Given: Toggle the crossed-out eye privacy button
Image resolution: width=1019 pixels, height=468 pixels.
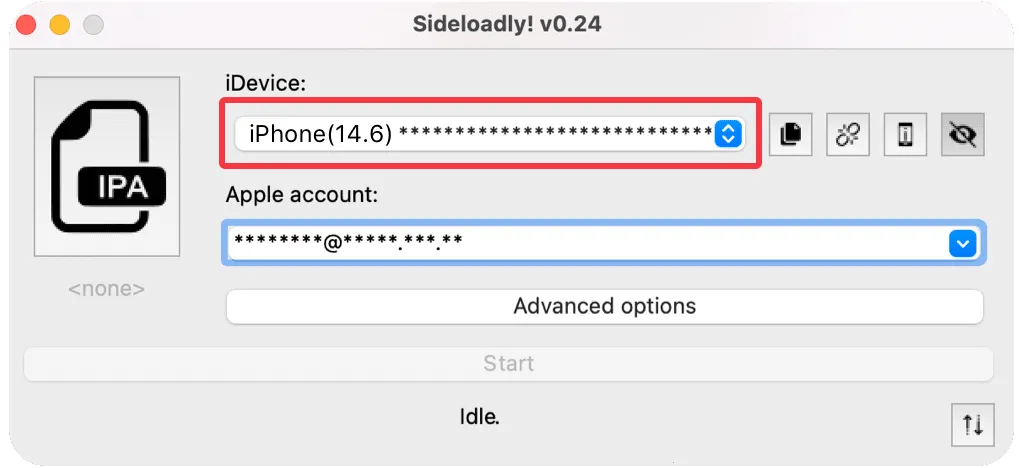Looking at the screenshot, I should (963, 134).
